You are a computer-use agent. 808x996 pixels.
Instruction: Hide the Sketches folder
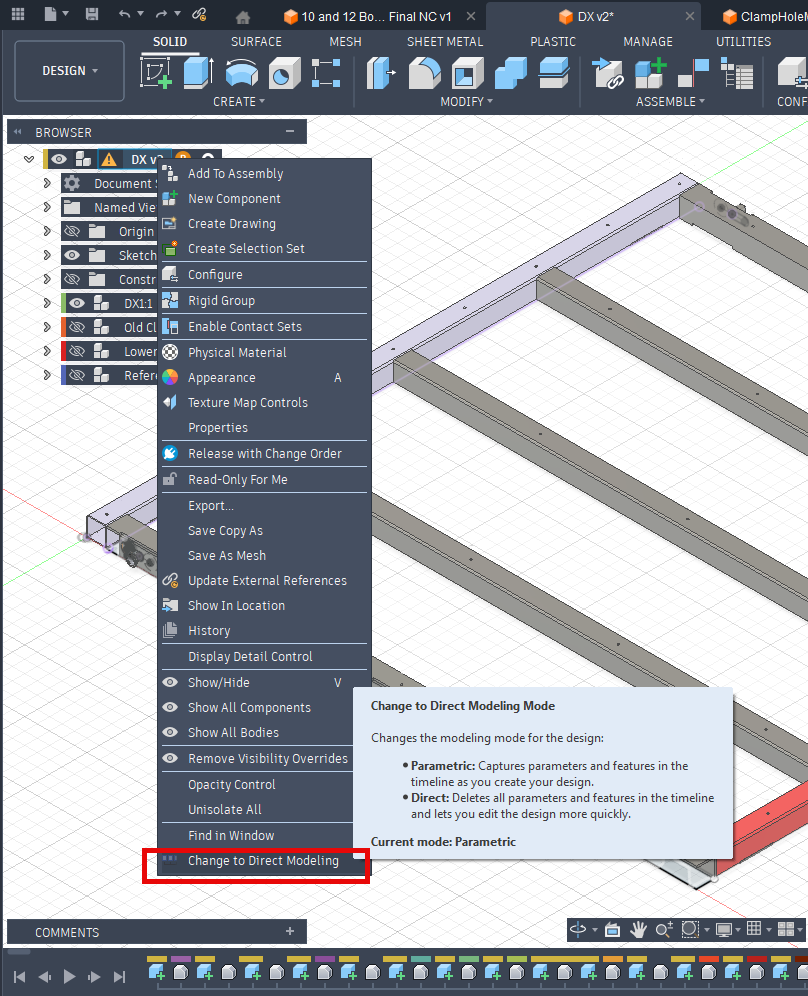tap(72, 255)
